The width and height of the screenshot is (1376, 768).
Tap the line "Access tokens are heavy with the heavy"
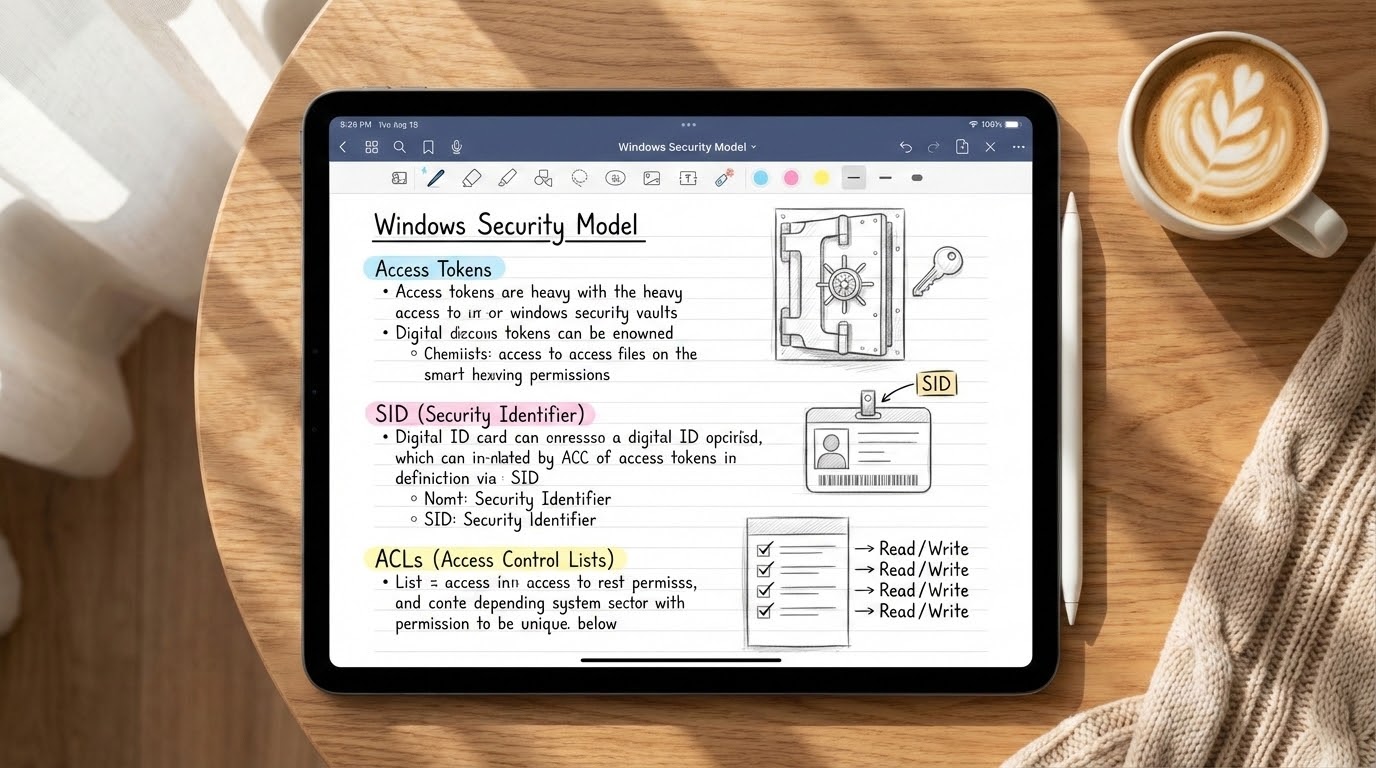coord(538,292)
